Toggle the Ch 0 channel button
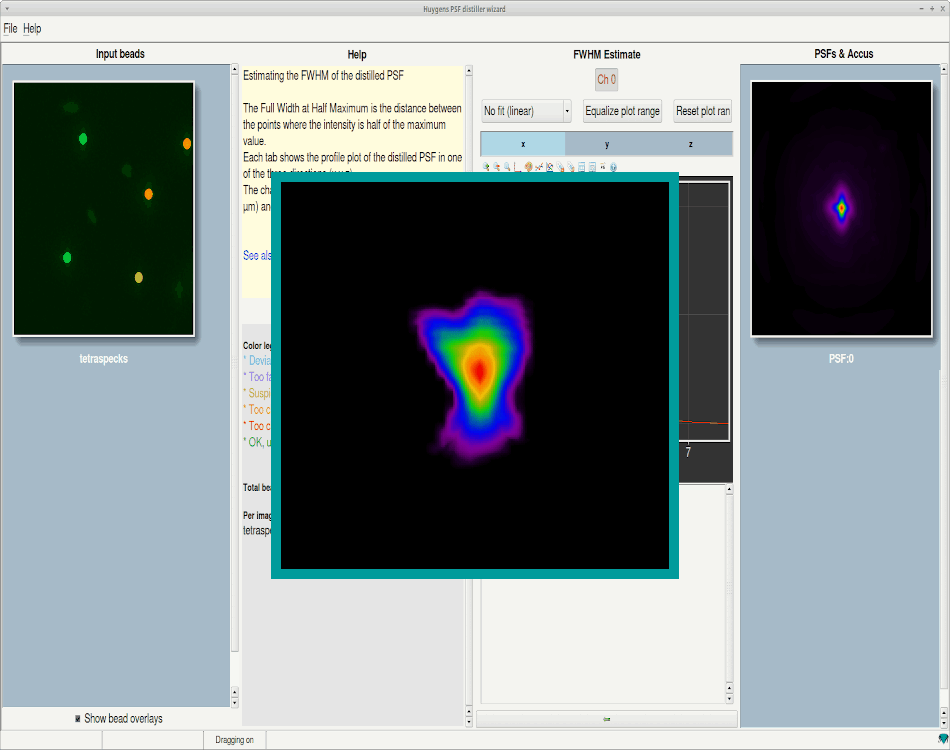This screenshot has width=950, height=750. click(605, 79)
